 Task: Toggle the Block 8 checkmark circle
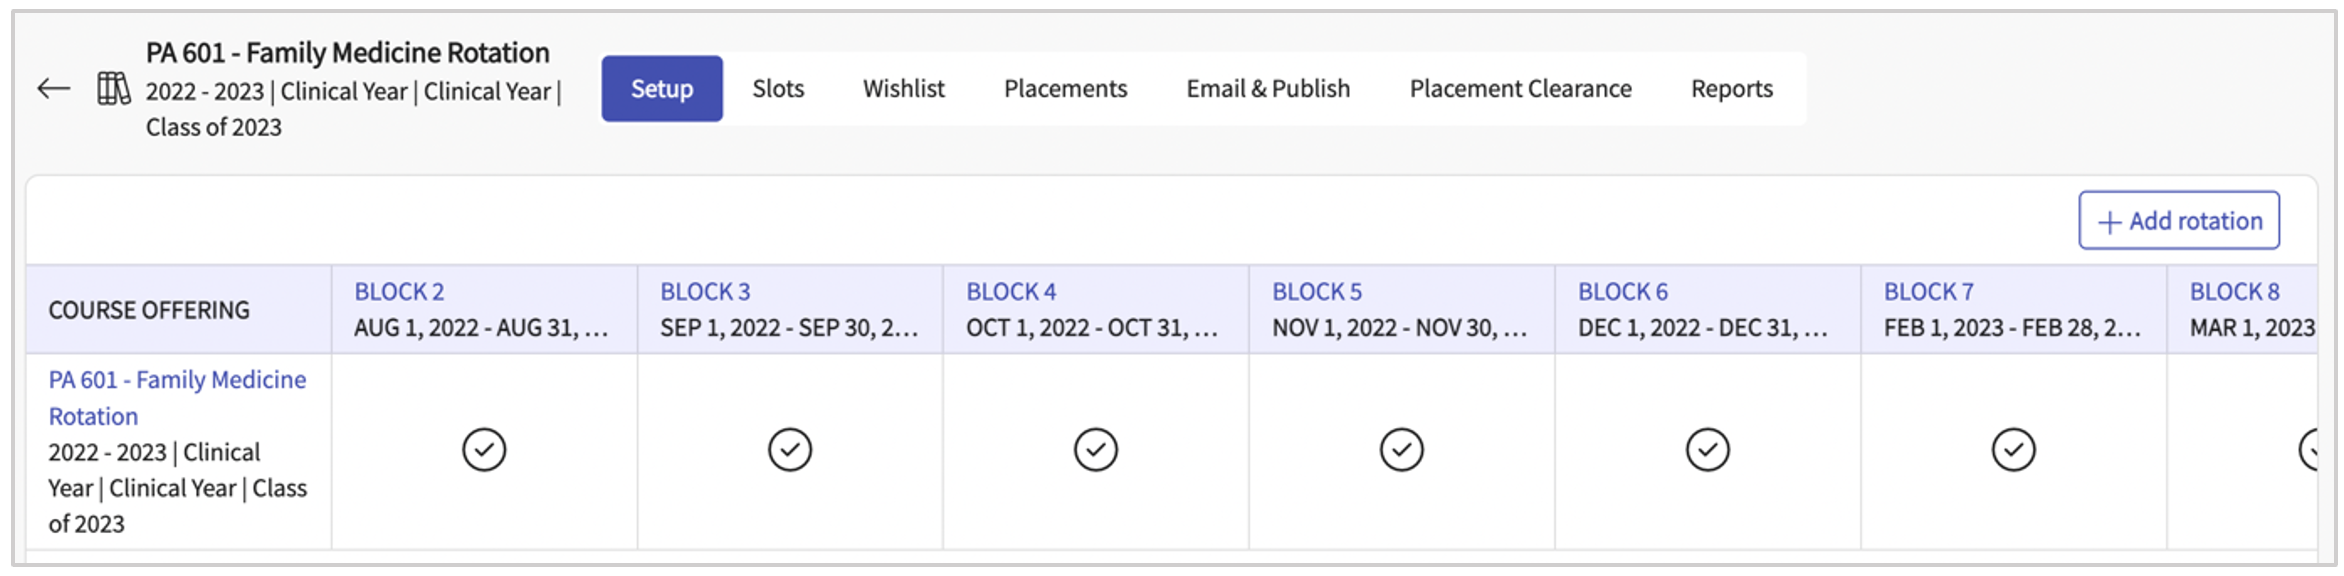(2308, 450)
